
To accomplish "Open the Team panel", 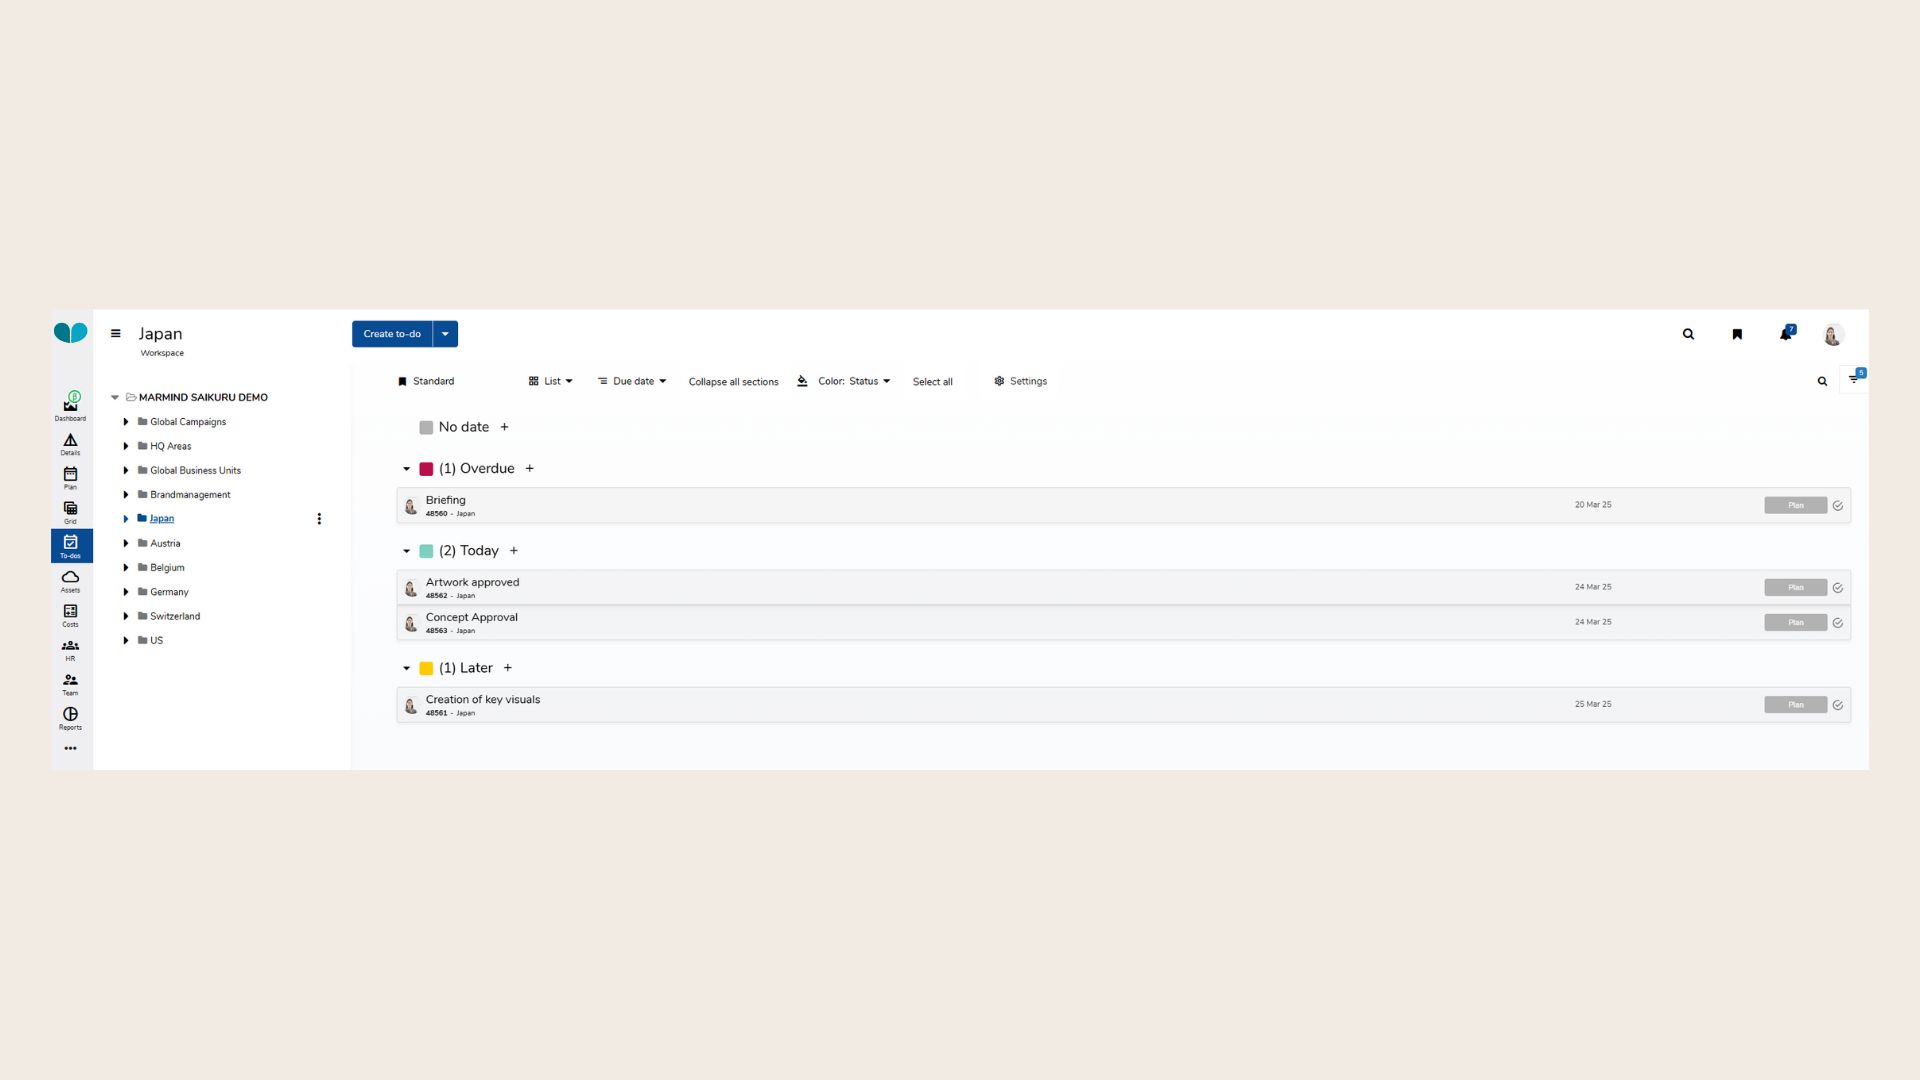I will 70,682.
